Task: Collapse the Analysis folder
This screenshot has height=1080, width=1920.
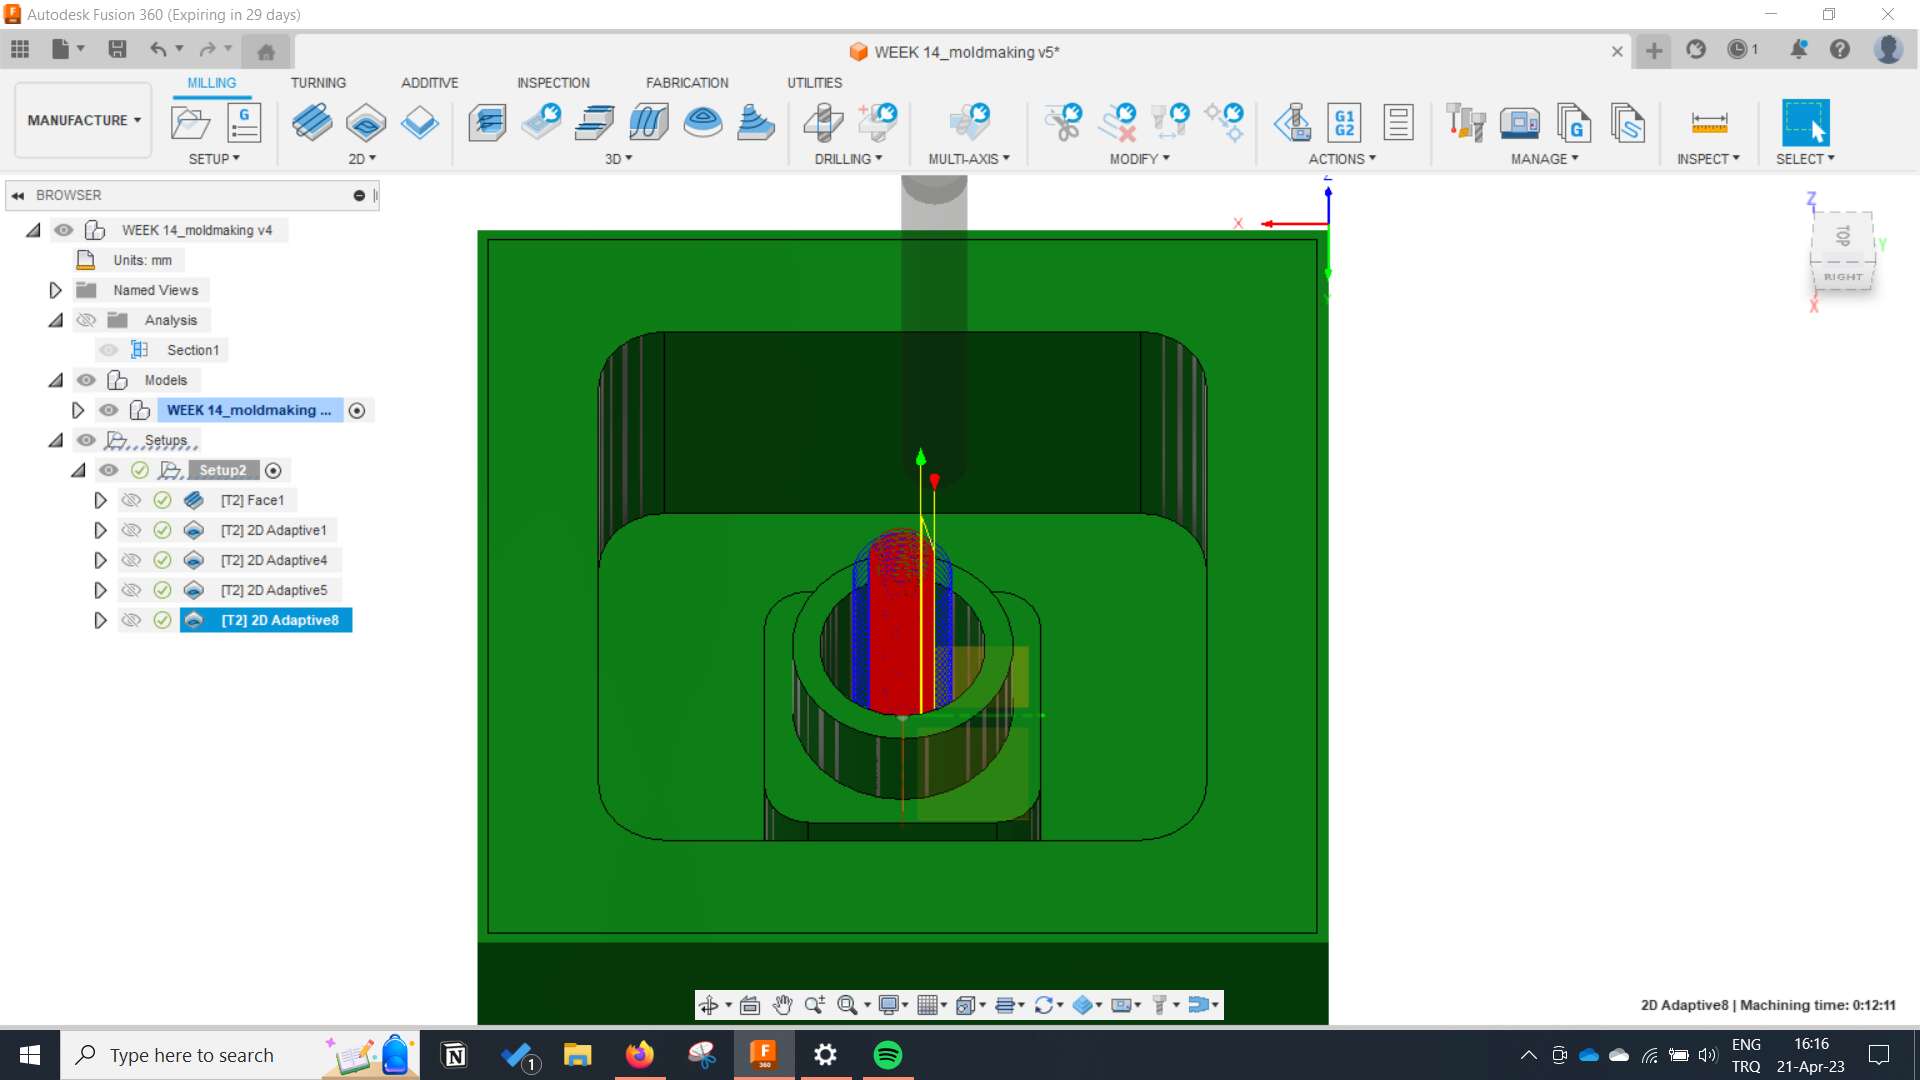Action: click(x=56, y=320)
